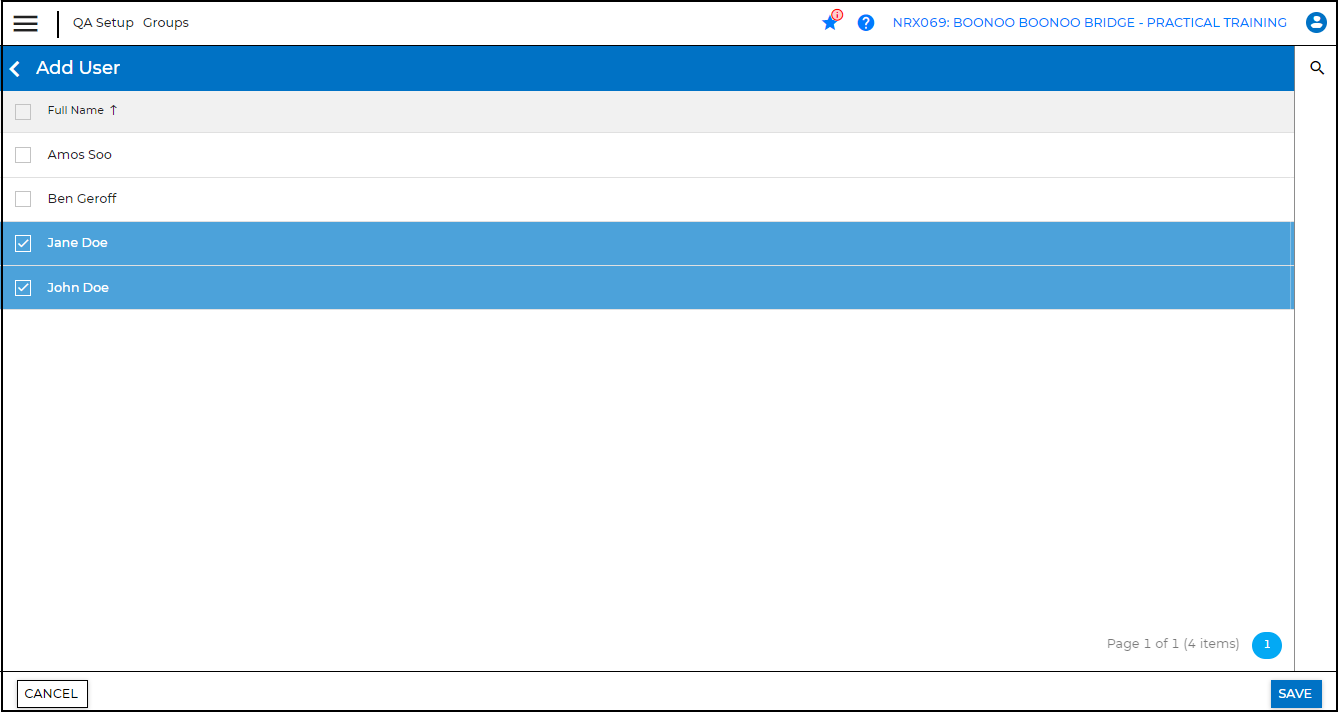The width and height of the screenshot is (1338, 713).
Task: Uncheck the John Doe checkbox
Action: pos(23,288)
